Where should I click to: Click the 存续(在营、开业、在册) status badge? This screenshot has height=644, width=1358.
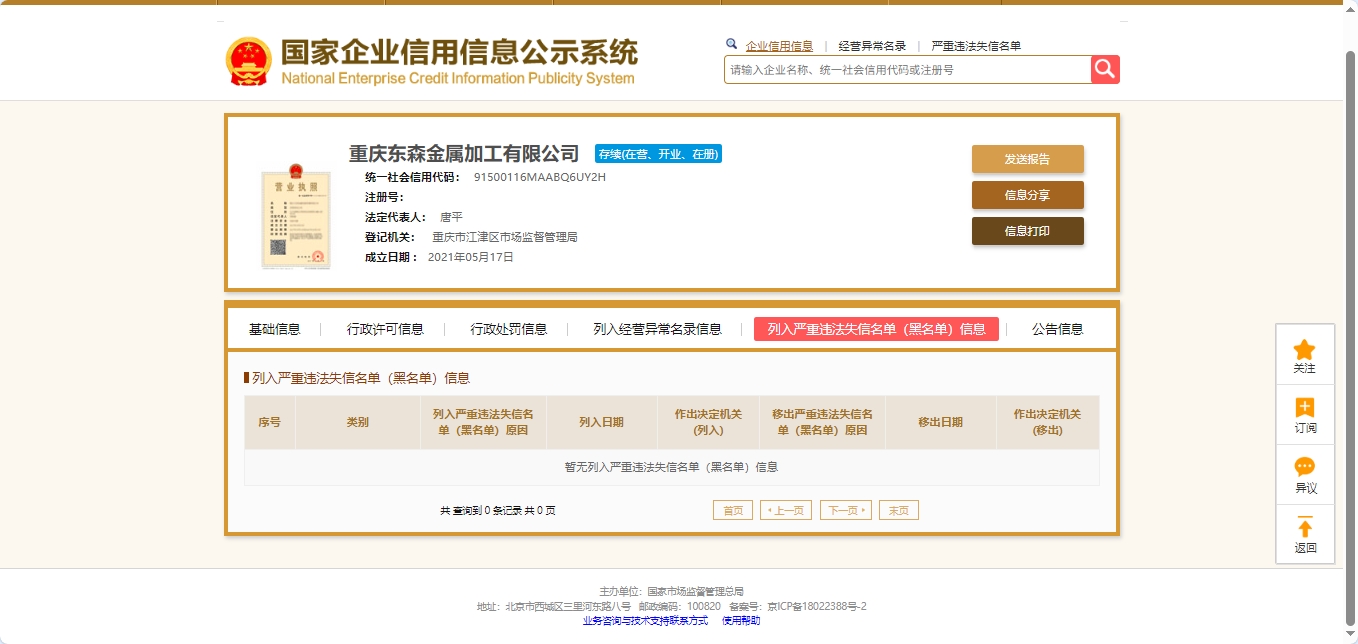[658, 154]
